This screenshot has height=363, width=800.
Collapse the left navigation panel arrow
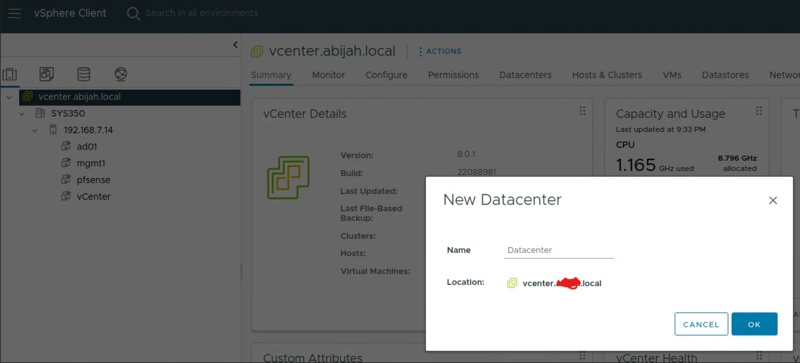click(x=235, y=45)
